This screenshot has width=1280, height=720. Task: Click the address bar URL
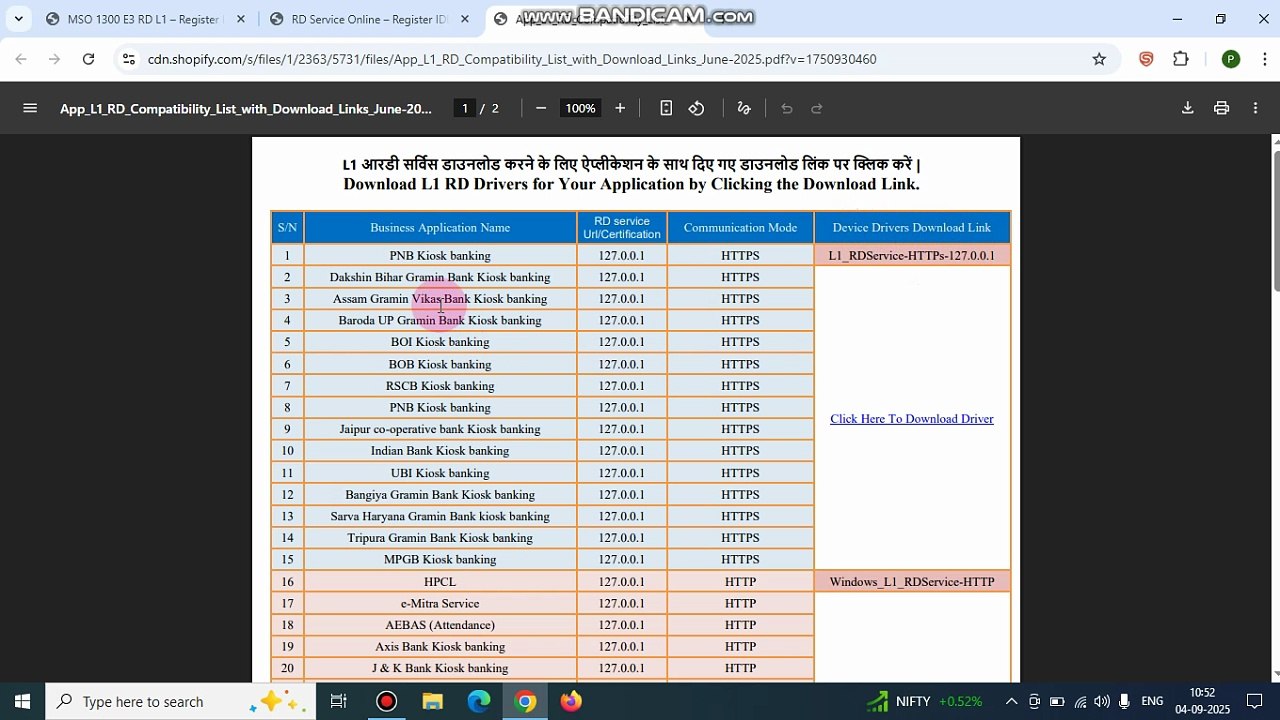click(x=512, y=59)
